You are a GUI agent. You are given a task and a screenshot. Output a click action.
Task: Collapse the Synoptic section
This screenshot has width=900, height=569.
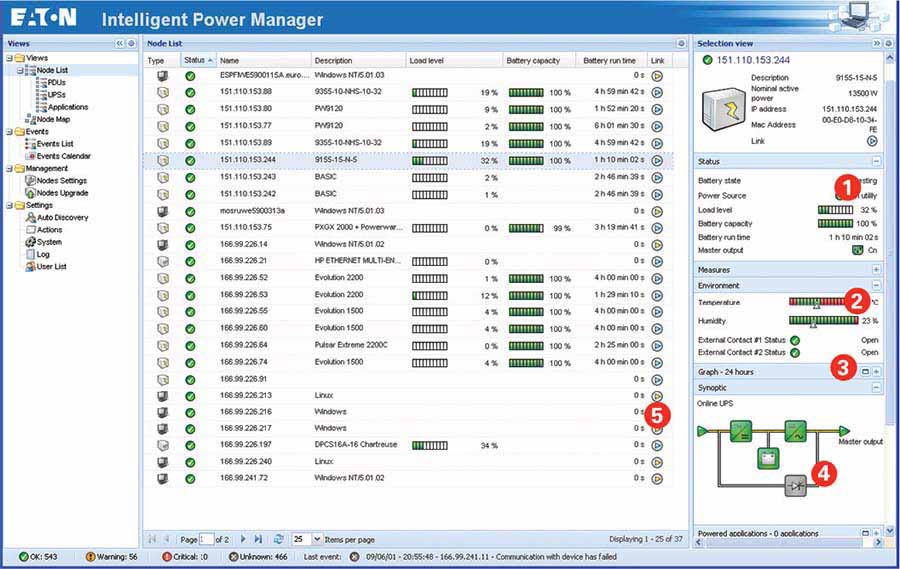(876, 388)
